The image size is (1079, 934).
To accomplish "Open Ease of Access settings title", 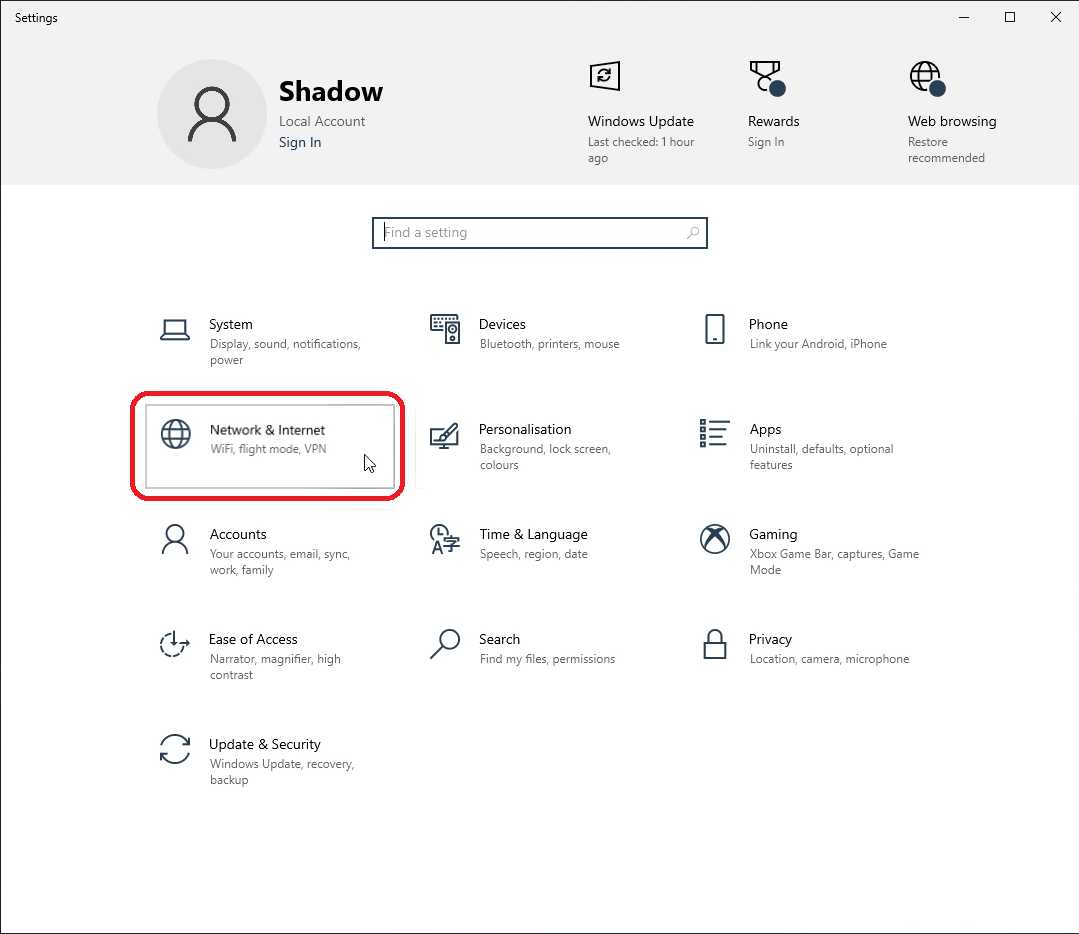I will click(253, 639).
